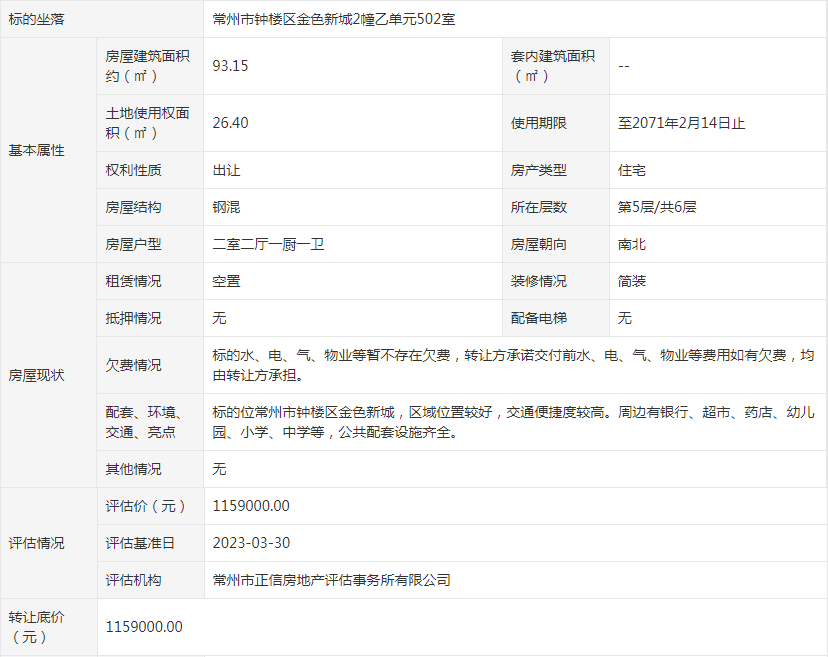Click the 配备电梯 label
Viewport: 828px width, 657px height.
coord(539,318)
